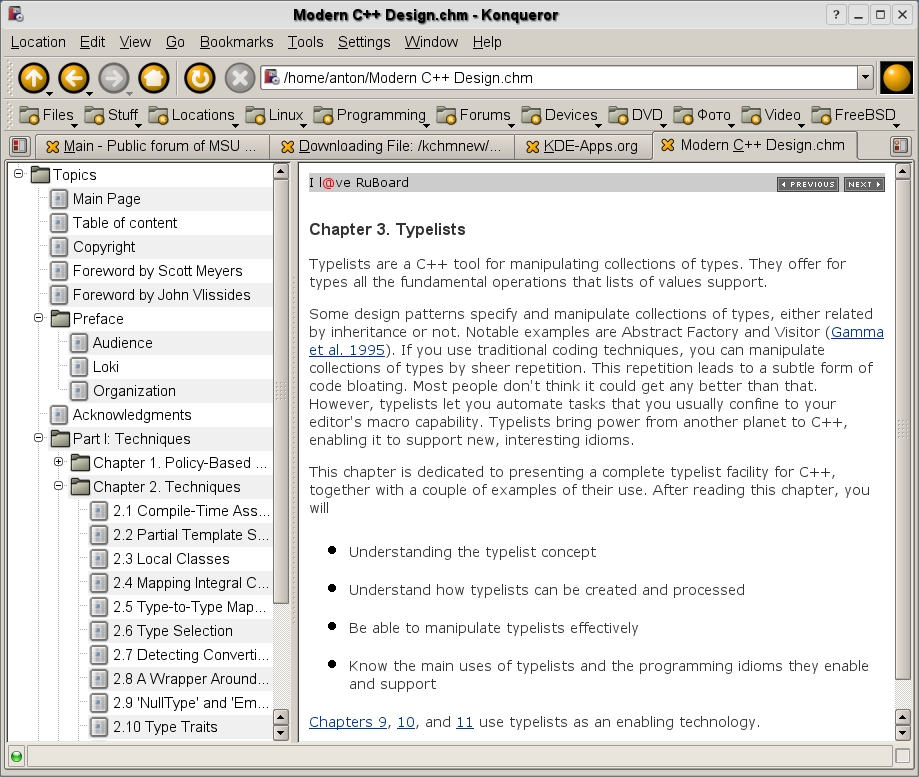Open the Up button history dropdown arrow
The image size is (919, 777).
click(x=49, y=93)
